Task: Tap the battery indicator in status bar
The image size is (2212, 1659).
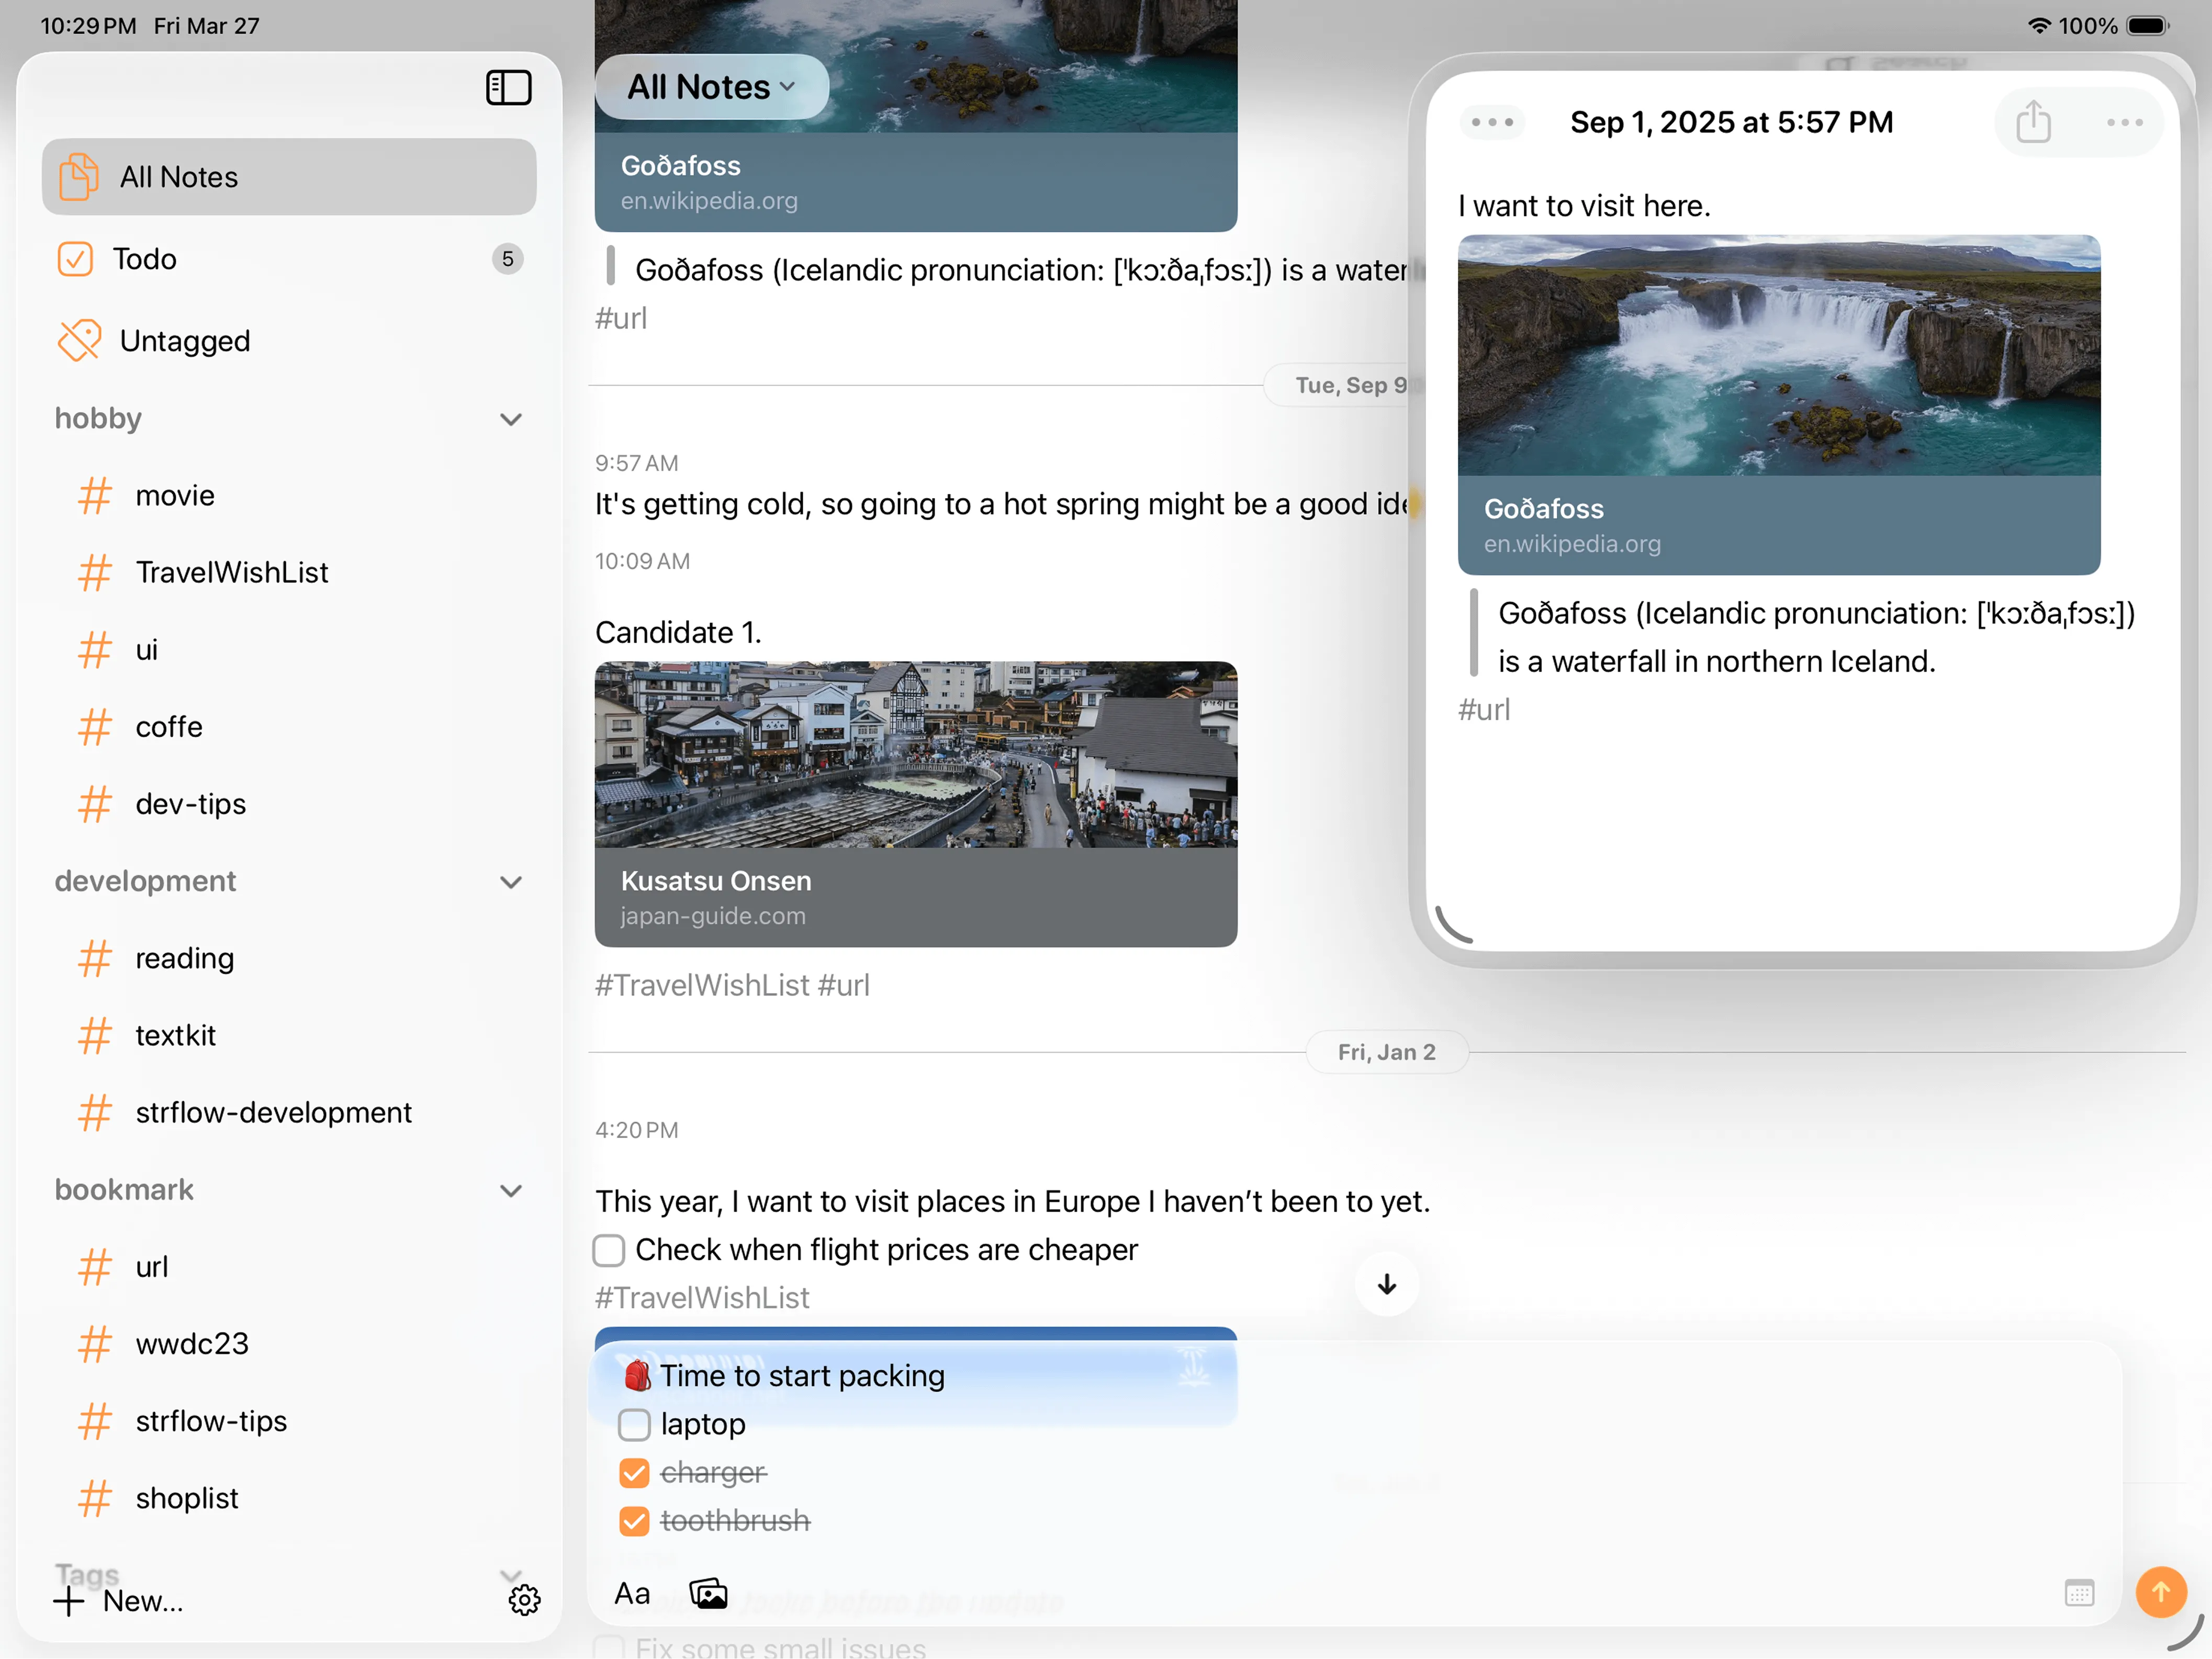Action: pos(2148,26)
